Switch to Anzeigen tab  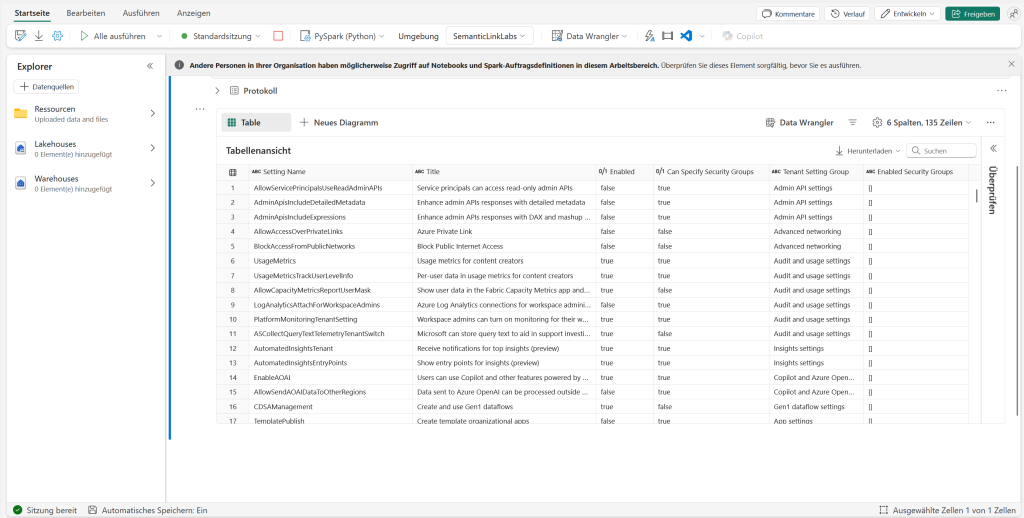click(x=193, y=13)
